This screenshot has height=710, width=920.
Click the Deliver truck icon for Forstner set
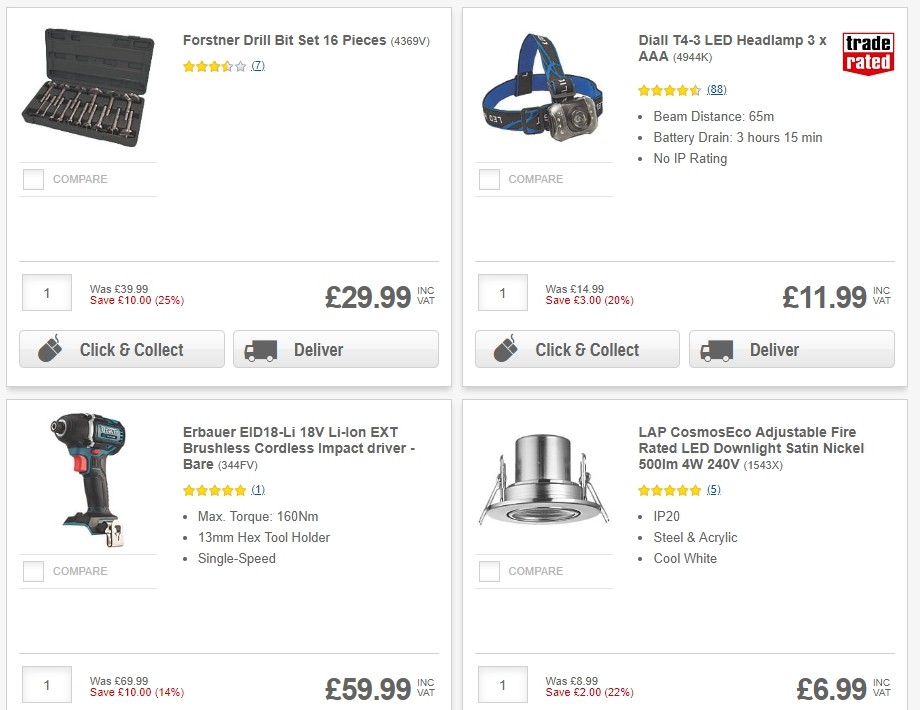pyautogui.click(x=260, y=350)
